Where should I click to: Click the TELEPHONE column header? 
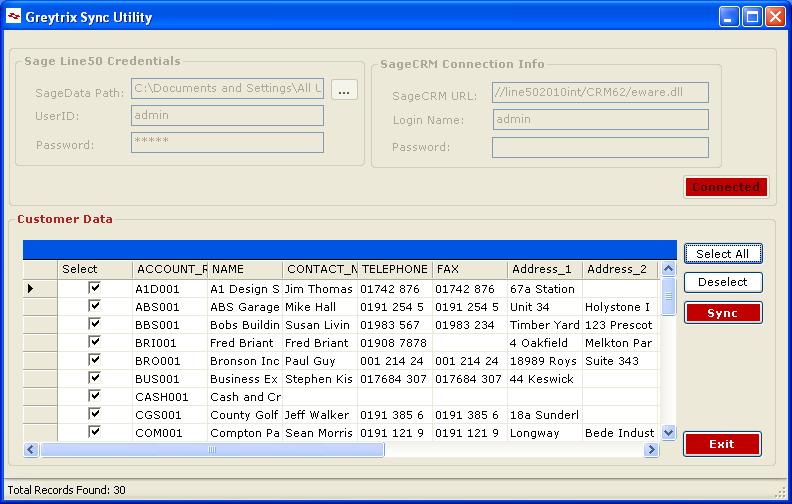pyautogui.click(x=395, y=269)
